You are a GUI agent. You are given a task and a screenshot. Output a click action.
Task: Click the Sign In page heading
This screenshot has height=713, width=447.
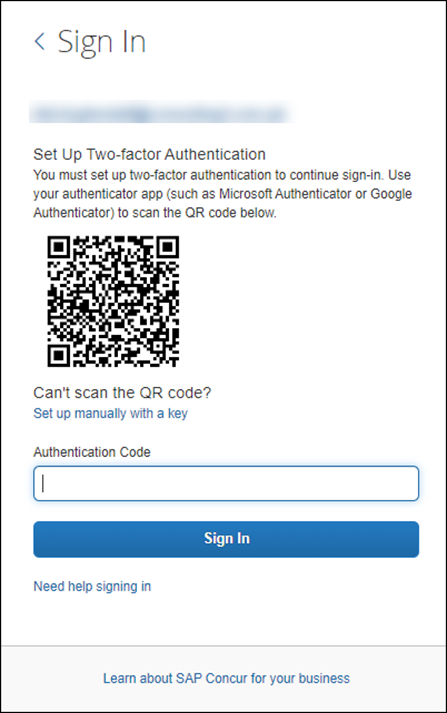[x=101, y=42]
